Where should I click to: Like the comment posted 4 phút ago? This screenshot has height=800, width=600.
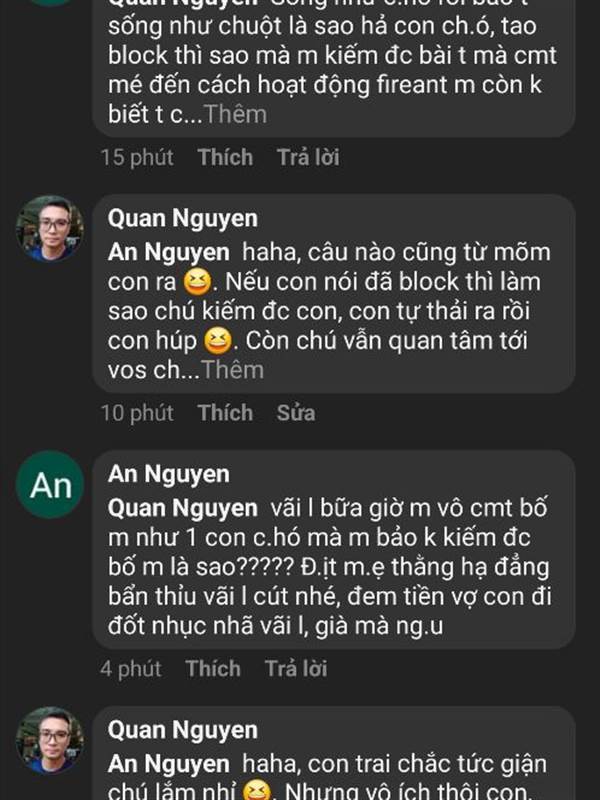(x=213, y=669)
